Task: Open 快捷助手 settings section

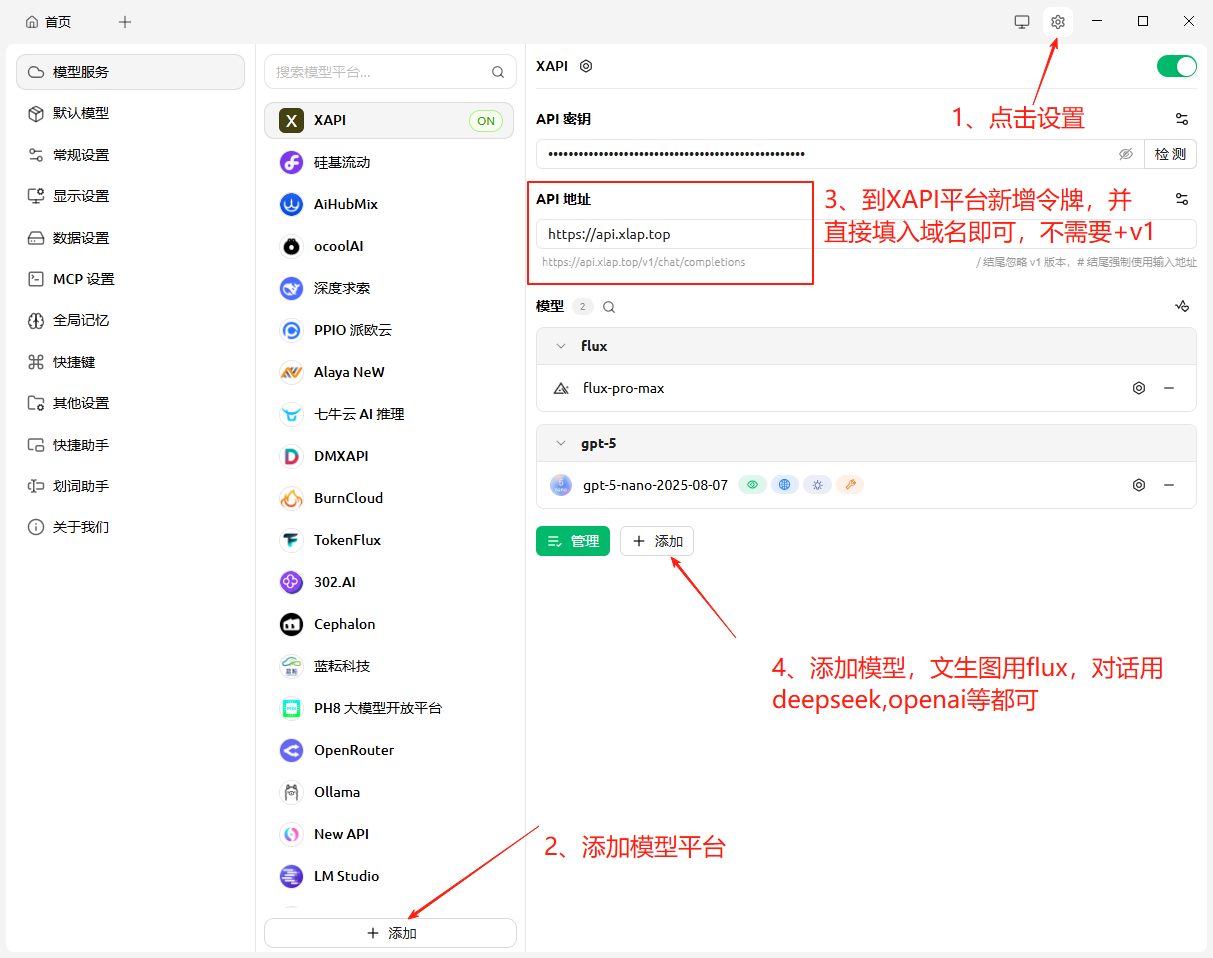Action: point(130,445)
